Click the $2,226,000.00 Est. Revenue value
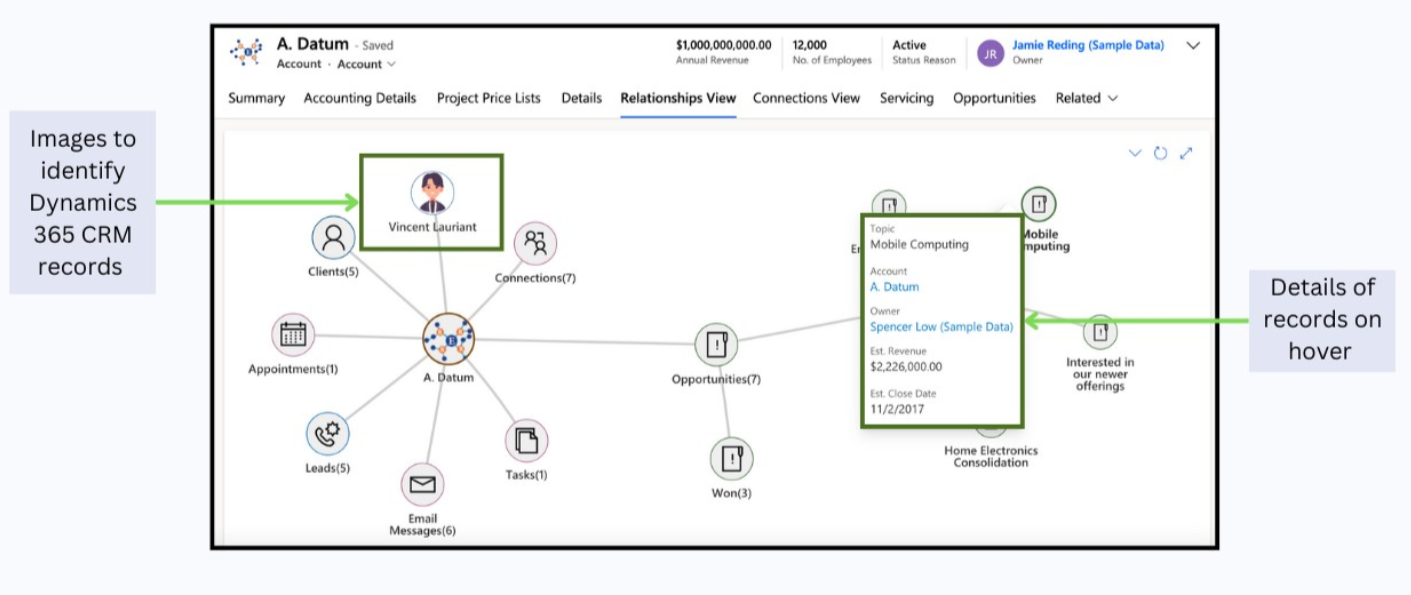 (x=906, y=367)
